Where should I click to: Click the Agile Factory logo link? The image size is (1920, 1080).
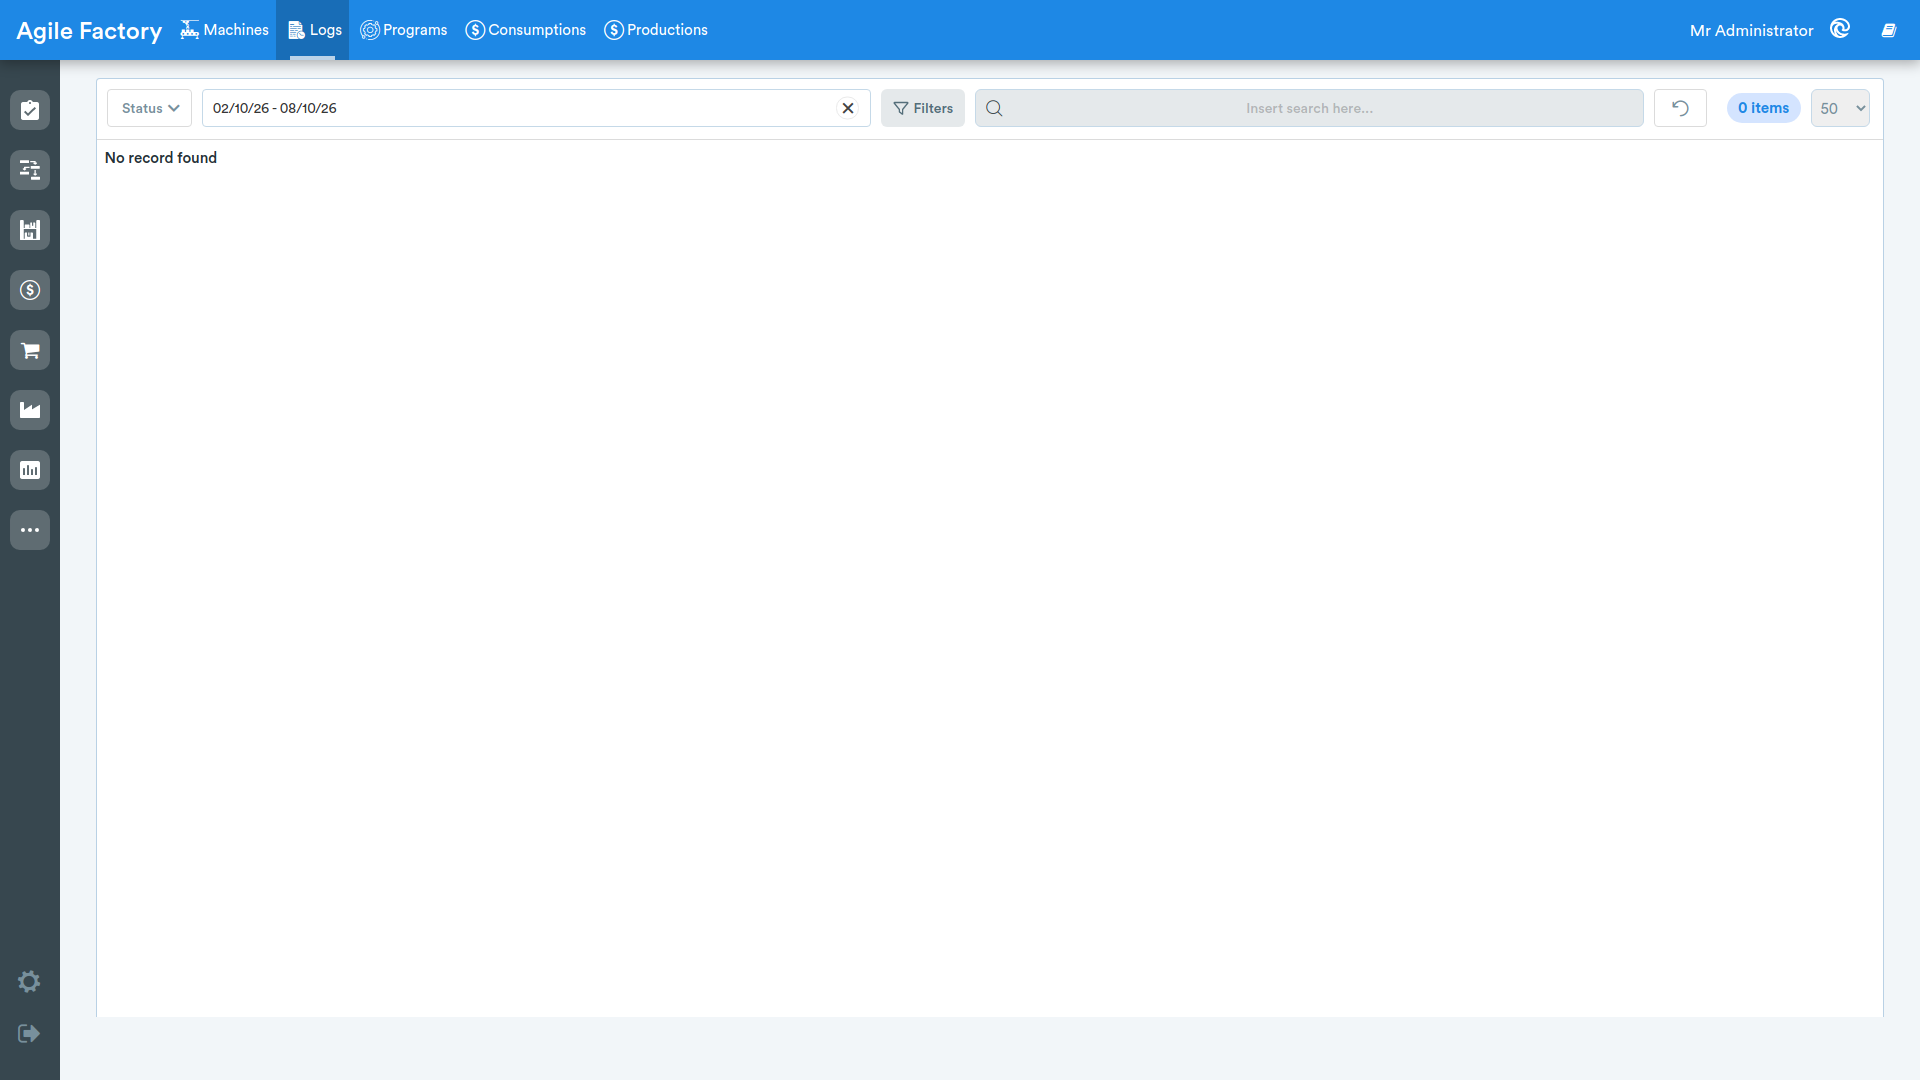point(89,31)
